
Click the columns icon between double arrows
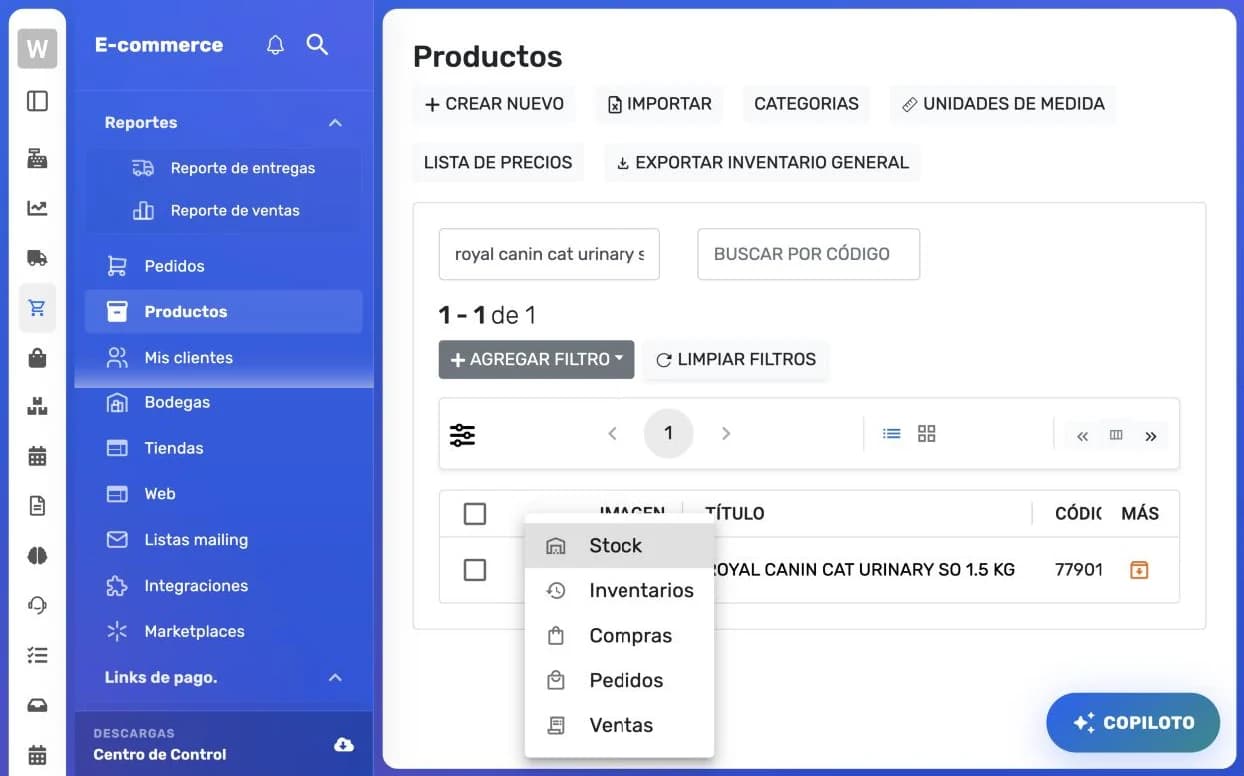tap(1116, 435)
